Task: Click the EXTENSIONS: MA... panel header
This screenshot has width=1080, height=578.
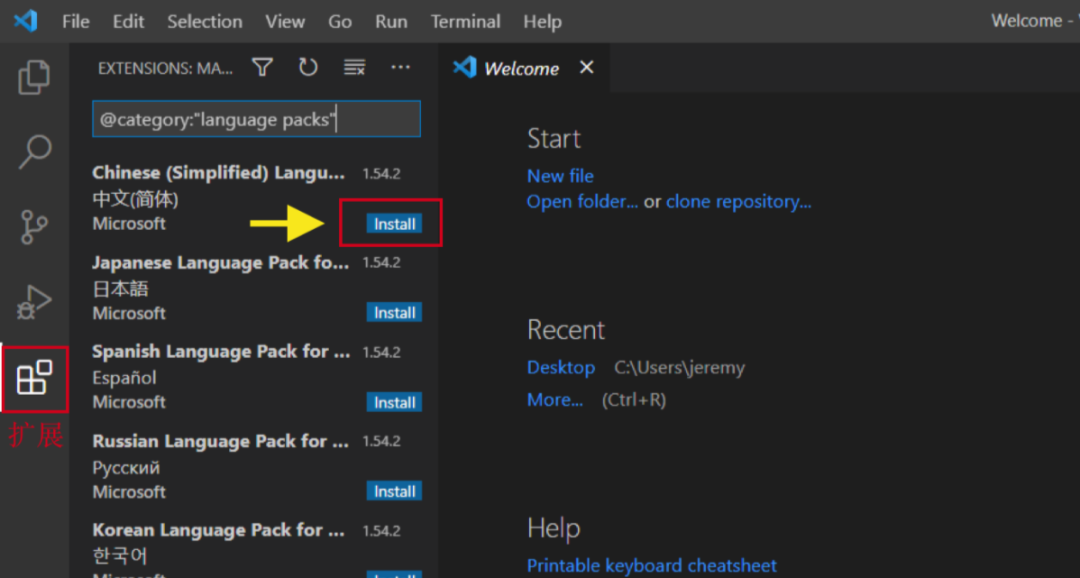Action: (165, 68)
